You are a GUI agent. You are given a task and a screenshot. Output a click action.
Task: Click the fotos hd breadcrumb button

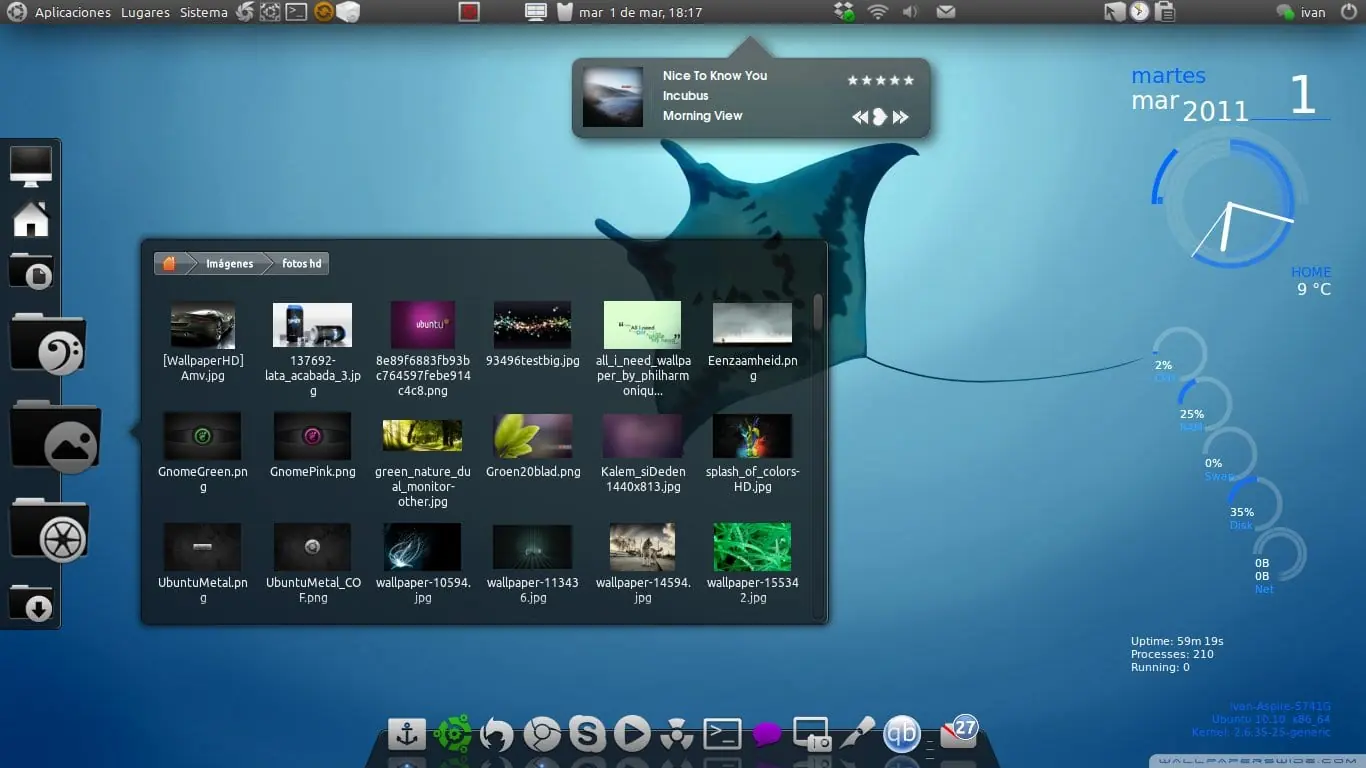pyautogui.click(x=302, y=264)
